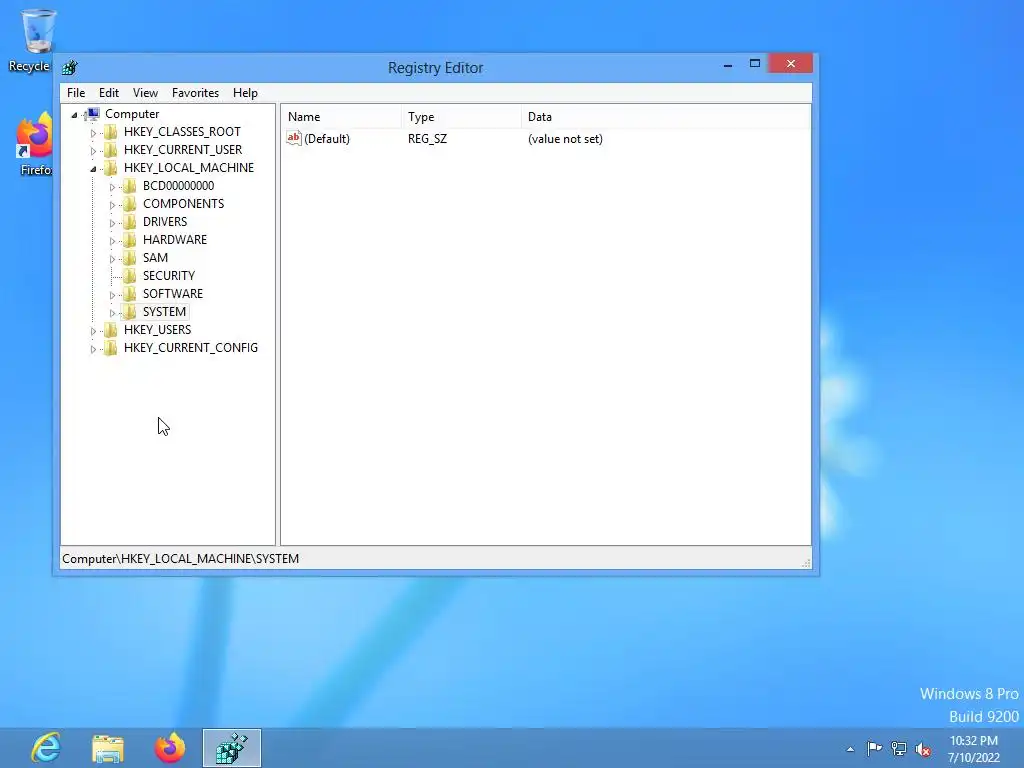Viewport: 1024px width, 768px height.
Task: Click the SAM folder icon
Action: 130,257
